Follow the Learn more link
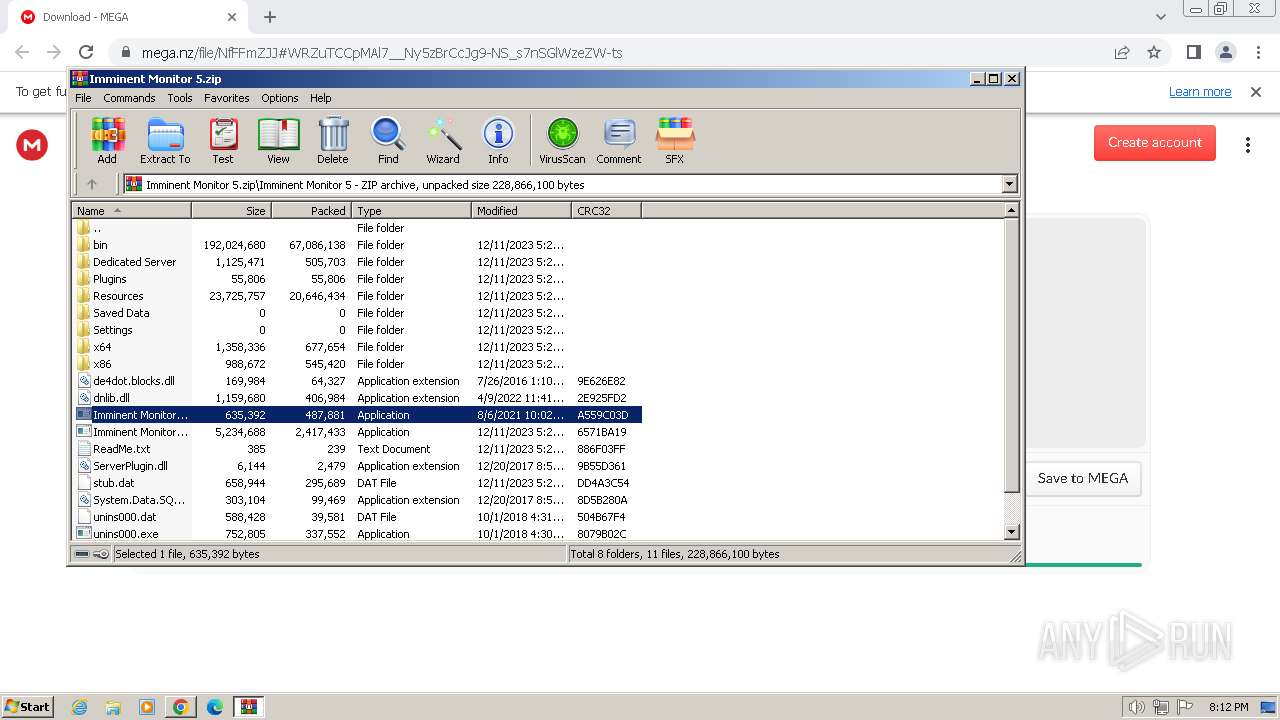Viewport: 1280px width, 720px height. coord(1200,91)
